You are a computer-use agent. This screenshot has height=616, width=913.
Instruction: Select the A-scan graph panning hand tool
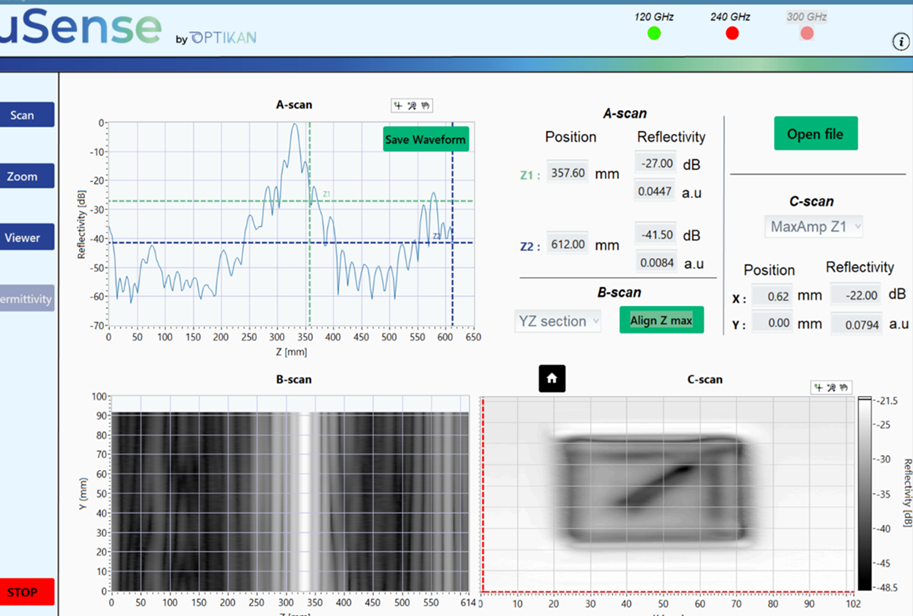click(426, 105)
